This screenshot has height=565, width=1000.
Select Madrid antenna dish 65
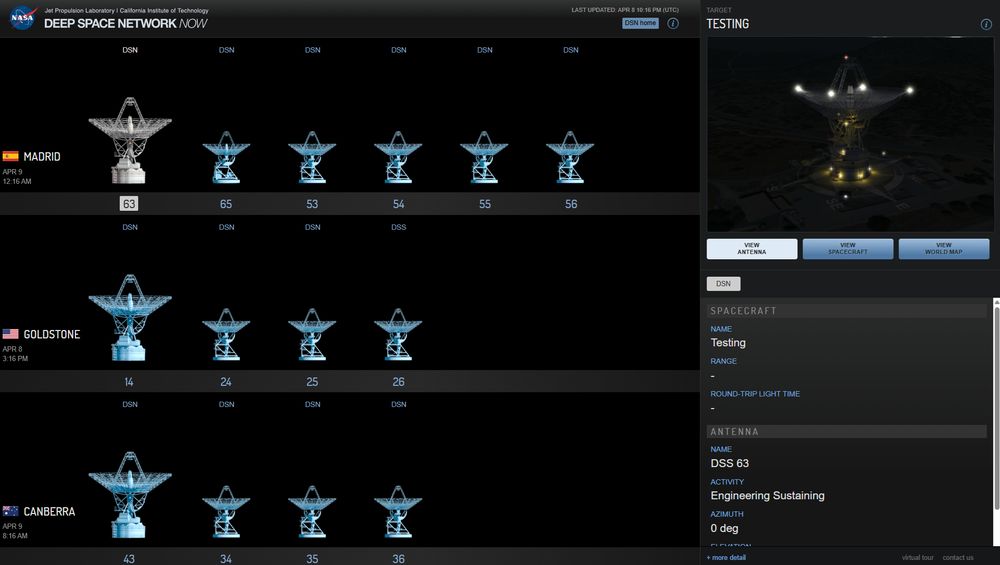pyautogui.click(x=226, y=157)
